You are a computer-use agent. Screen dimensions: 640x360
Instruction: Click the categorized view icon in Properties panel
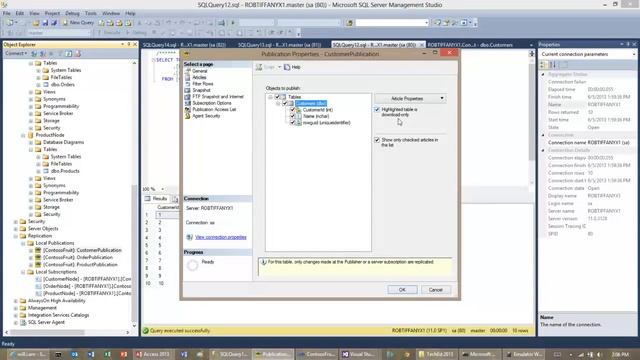pyautogui.click(x=543, y=64)
